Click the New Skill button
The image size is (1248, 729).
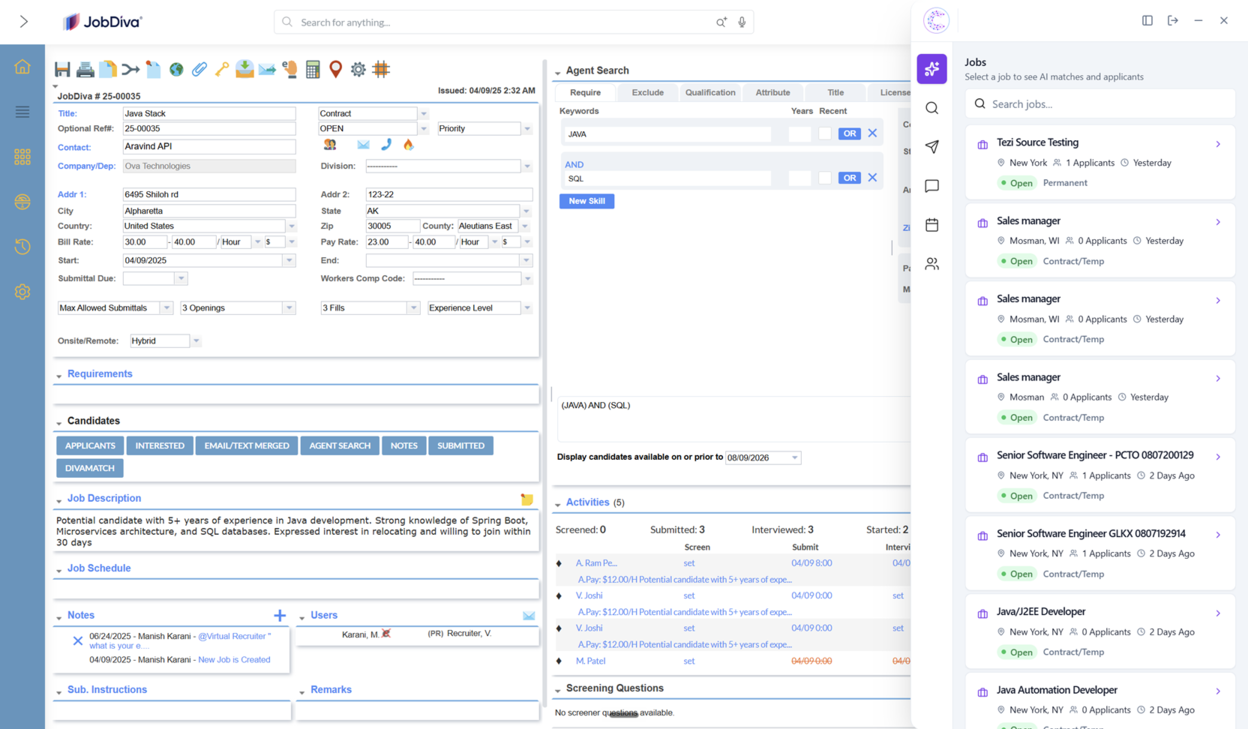[x=587, y=201]
